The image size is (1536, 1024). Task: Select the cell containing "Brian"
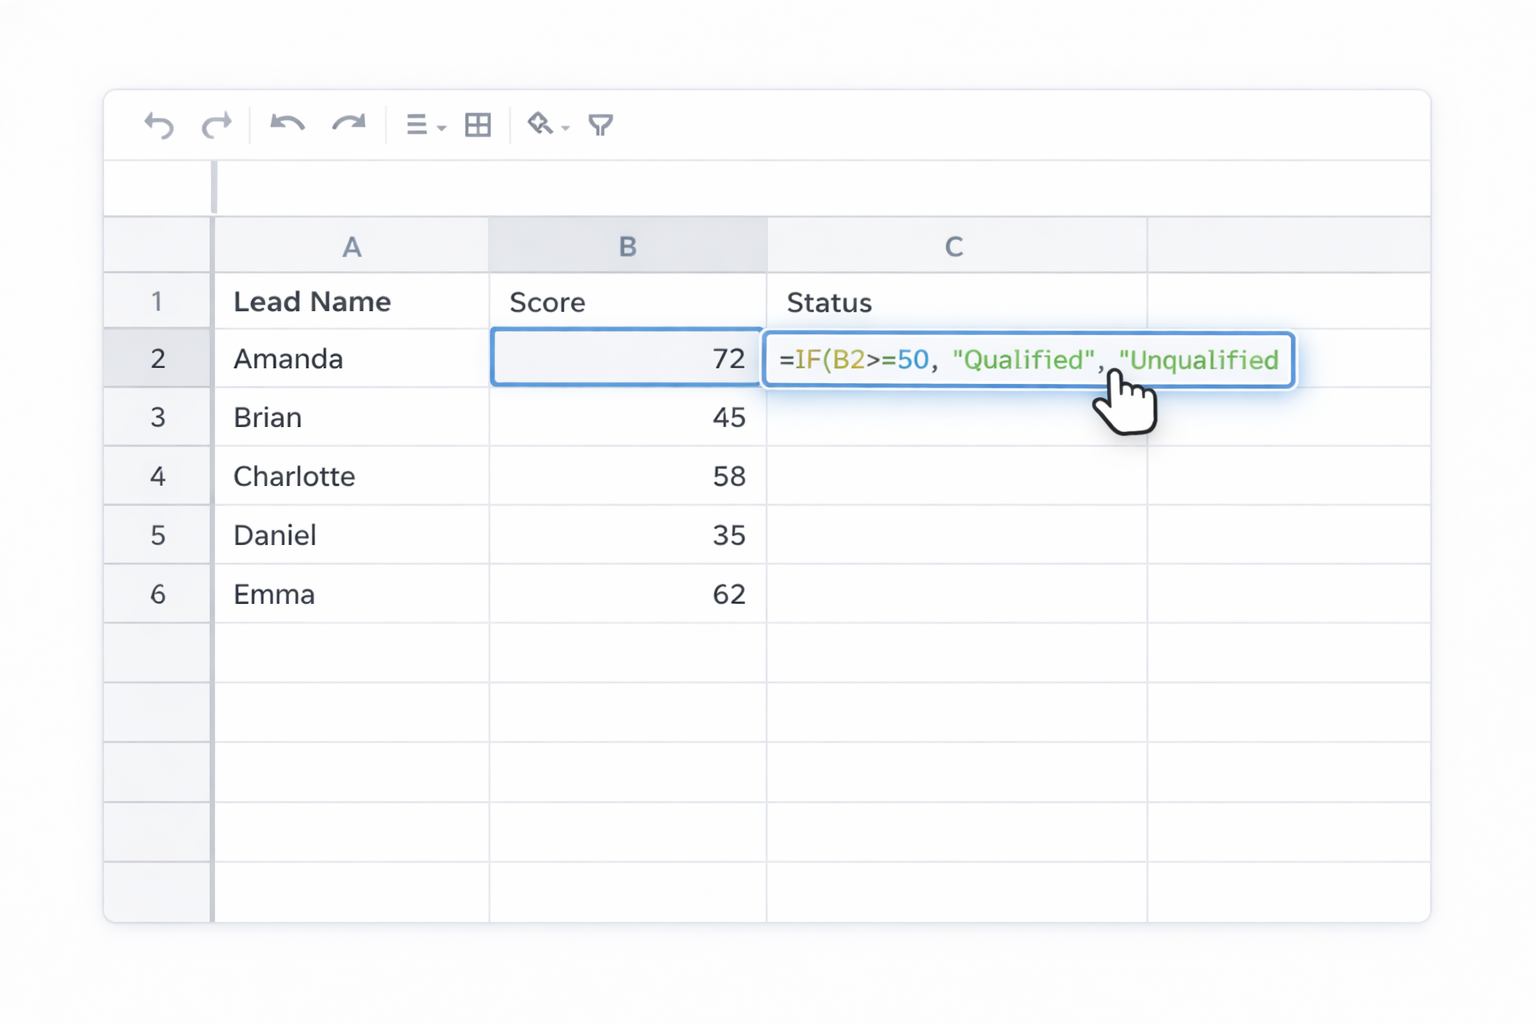[351, 417]
